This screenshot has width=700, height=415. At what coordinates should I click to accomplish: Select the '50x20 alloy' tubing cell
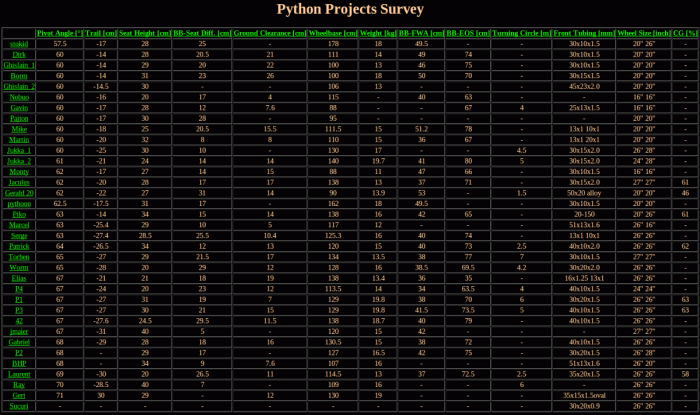tap(584, 193)
